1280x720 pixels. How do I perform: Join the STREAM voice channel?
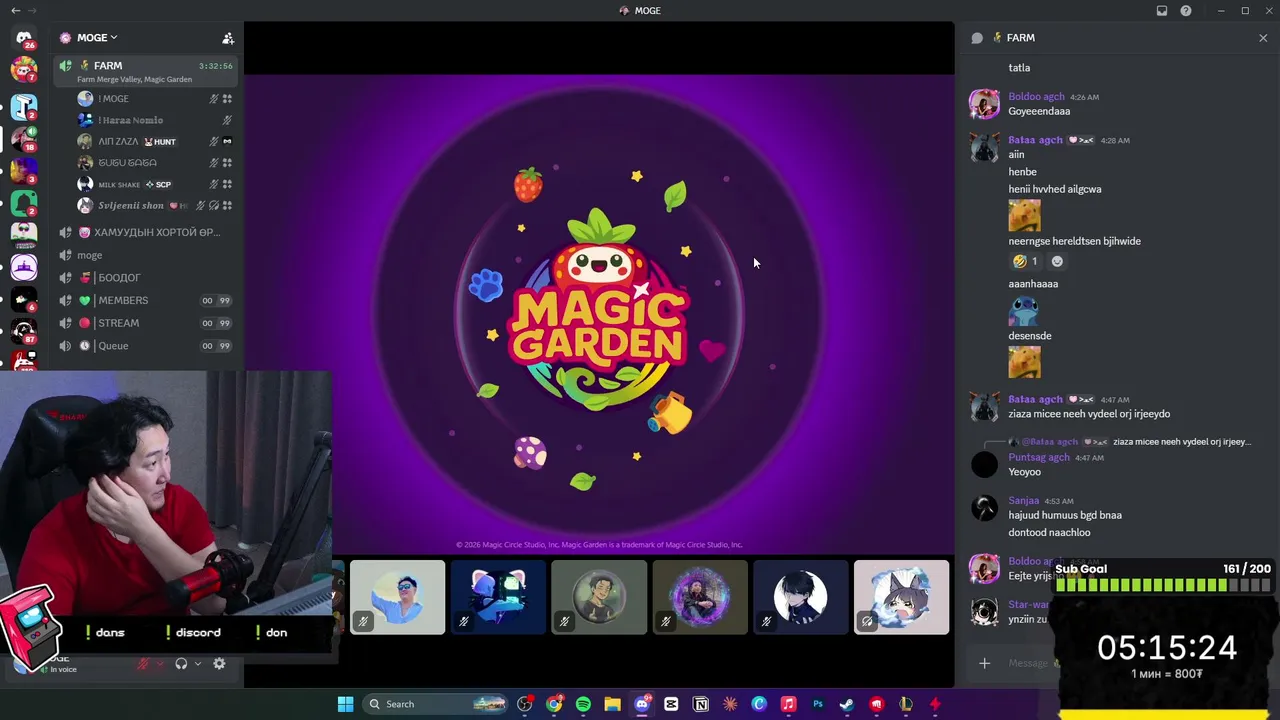click(146, 323)
